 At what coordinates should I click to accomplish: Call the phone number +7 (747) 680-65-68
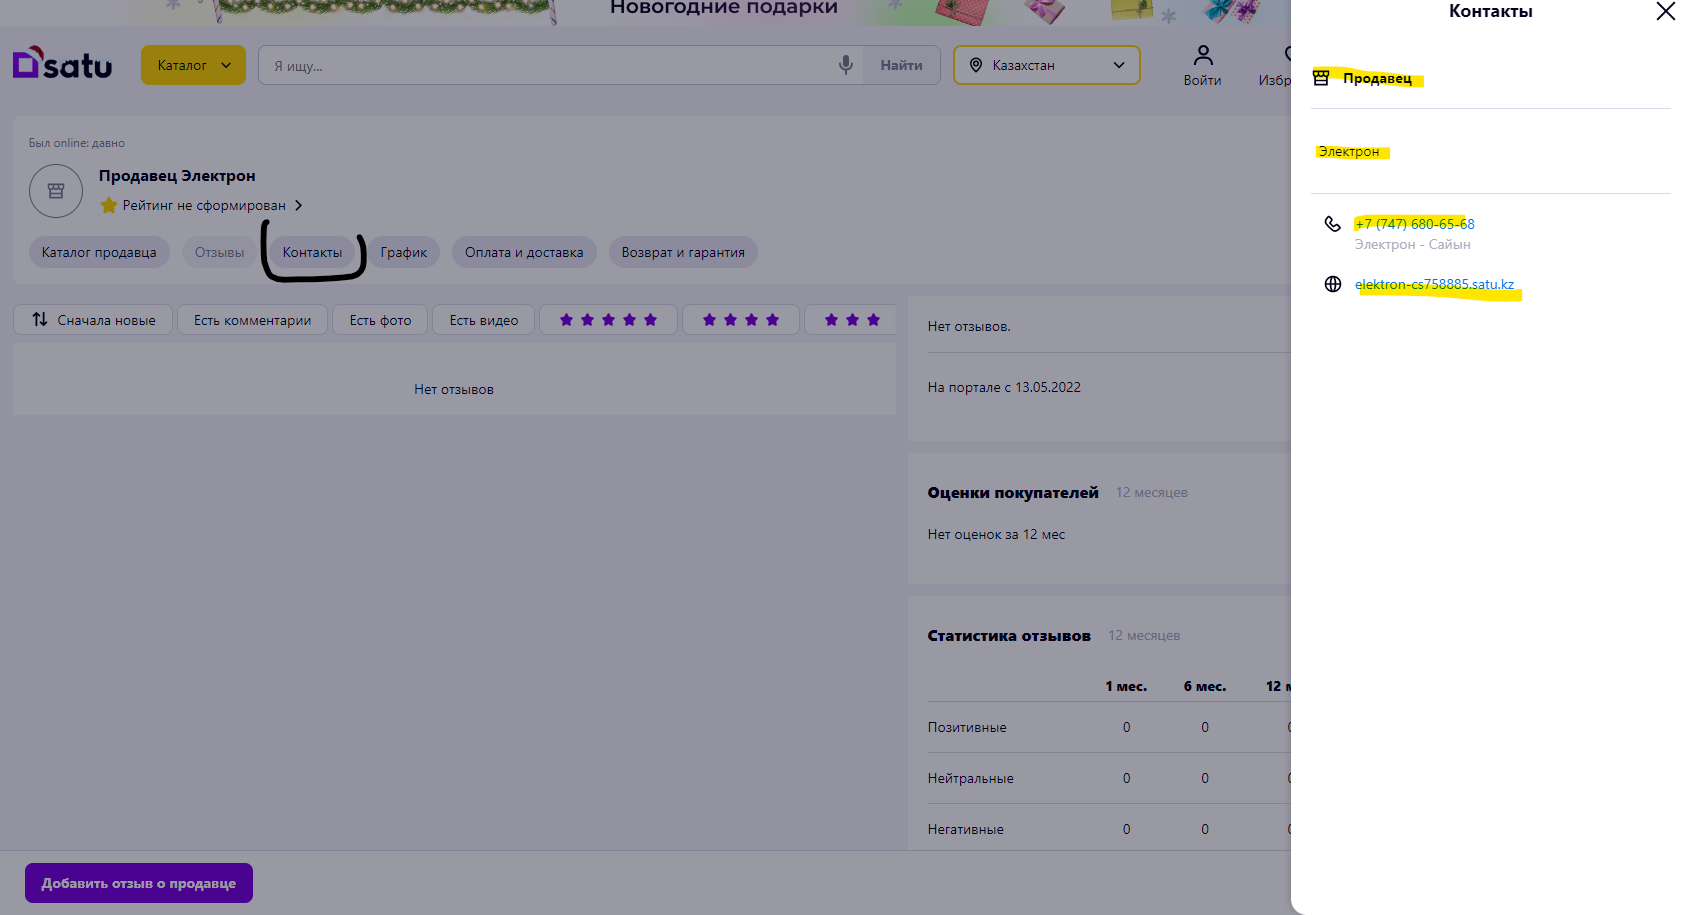[x=1414, y=224]
